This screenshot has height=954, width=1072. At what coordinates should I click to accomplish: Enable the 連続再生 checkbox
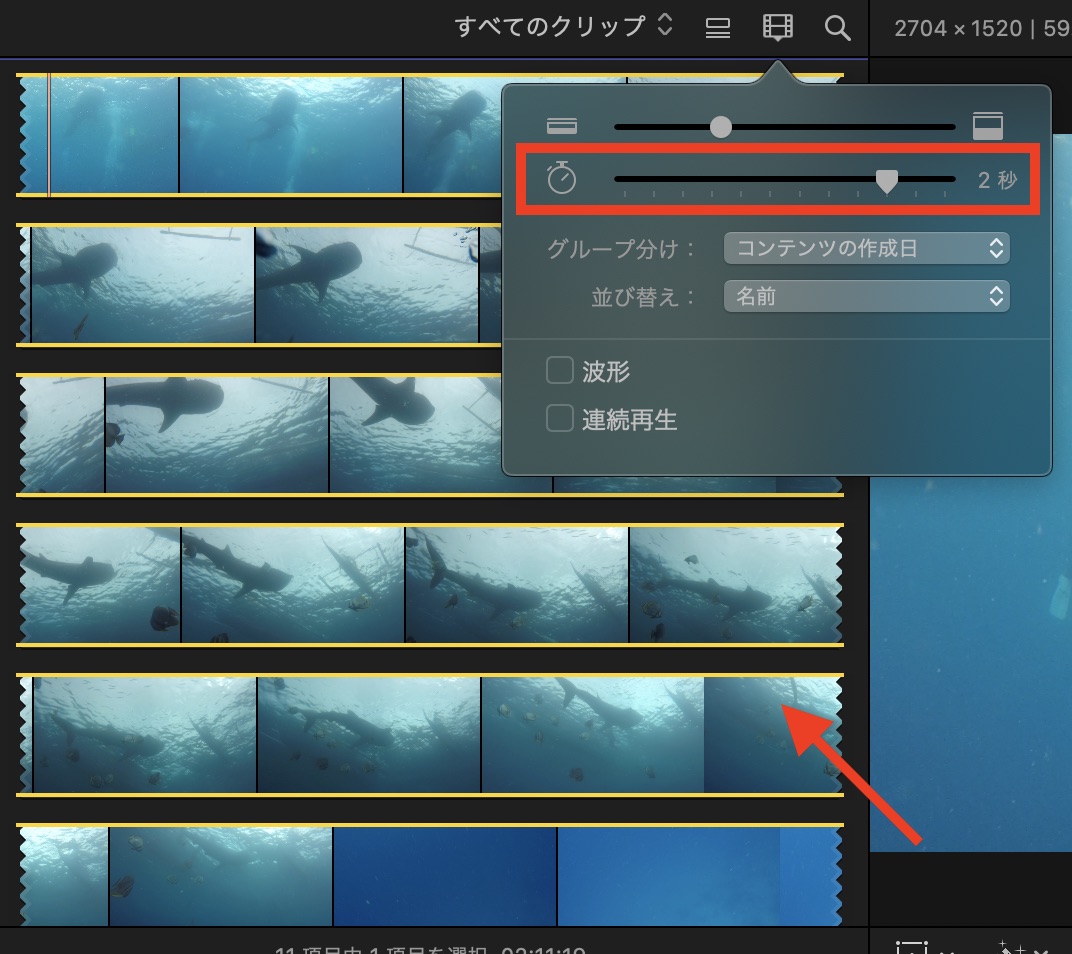[x=559, y=418]
